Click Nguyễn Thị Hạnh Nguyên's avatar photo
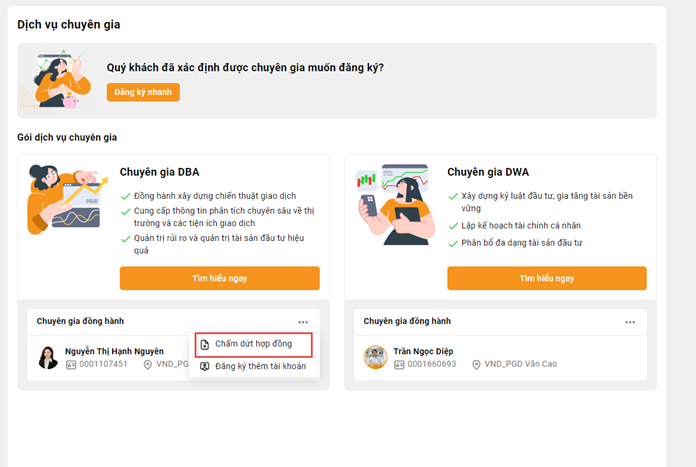Viewport: 696px width, 467px height. [x=48, y=358]
